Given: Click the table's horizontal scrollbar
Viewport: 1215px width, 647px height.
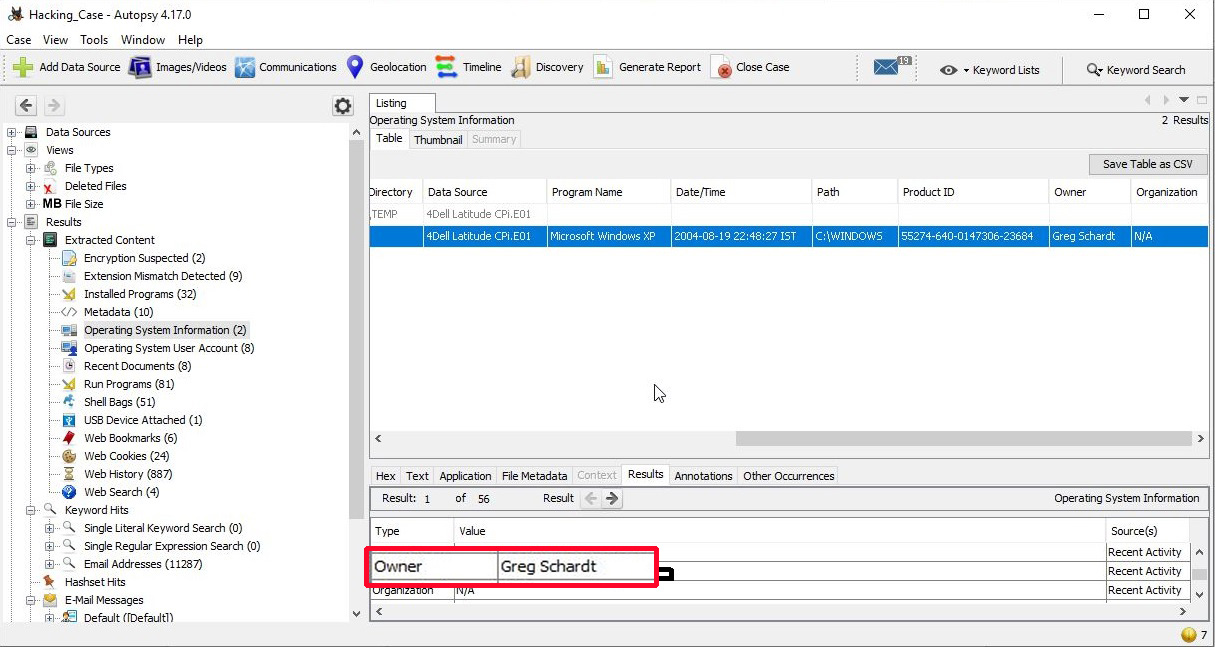Looking at the screenshot, I should coord(964,438).
